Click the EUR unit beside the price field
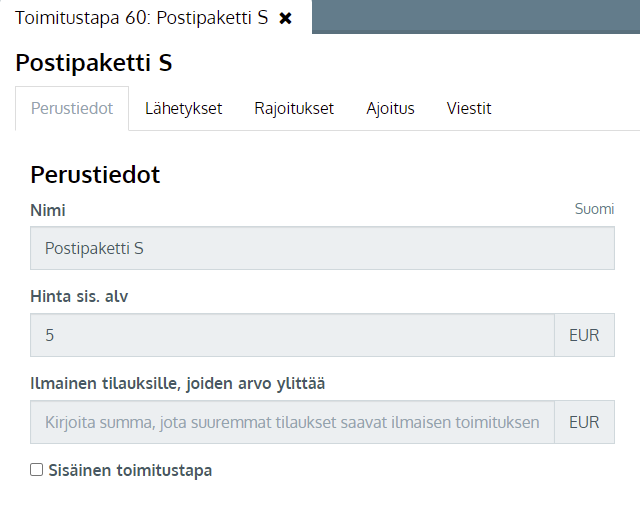Screen dimensions: 640x506 (584, 335)
